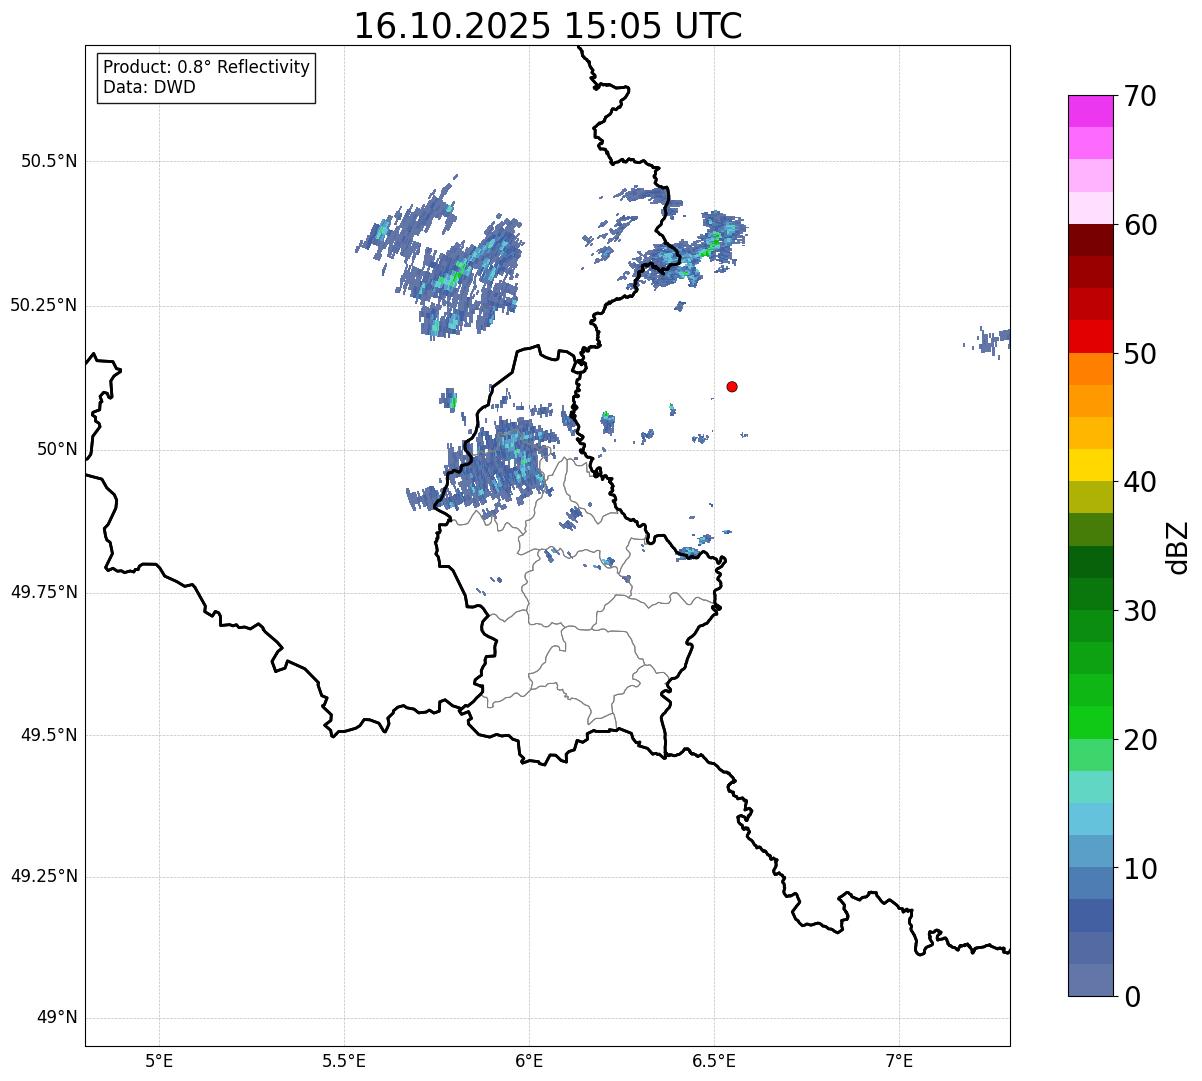This screenshot has height=1081, width=1202.
Task: Click the title "16.10.2025 15:05 UTC"
Action: (x=548, y=26)
